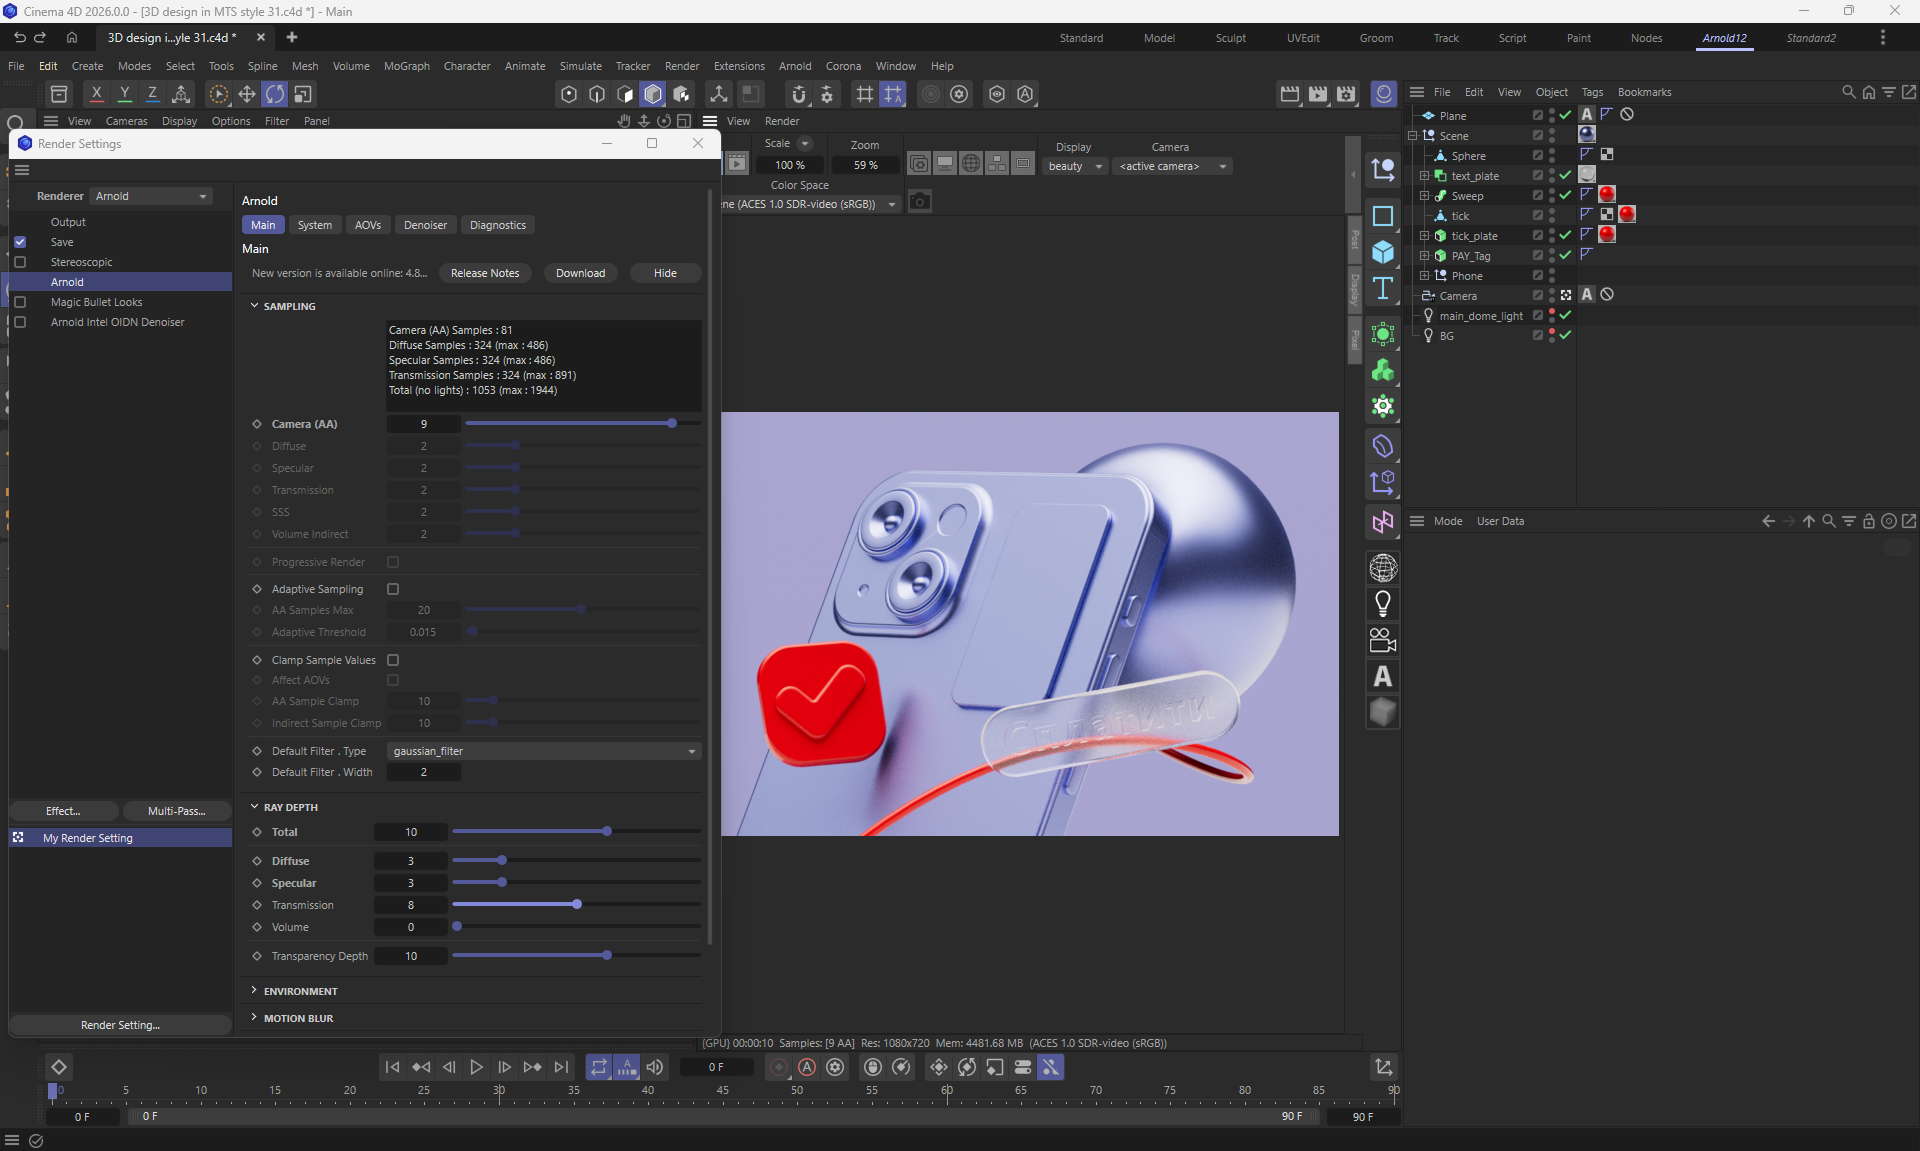Viewport: 1920px width, 1151px height.
Task: Open the Default Filter Type dropdown
Action: pos(543,751)
